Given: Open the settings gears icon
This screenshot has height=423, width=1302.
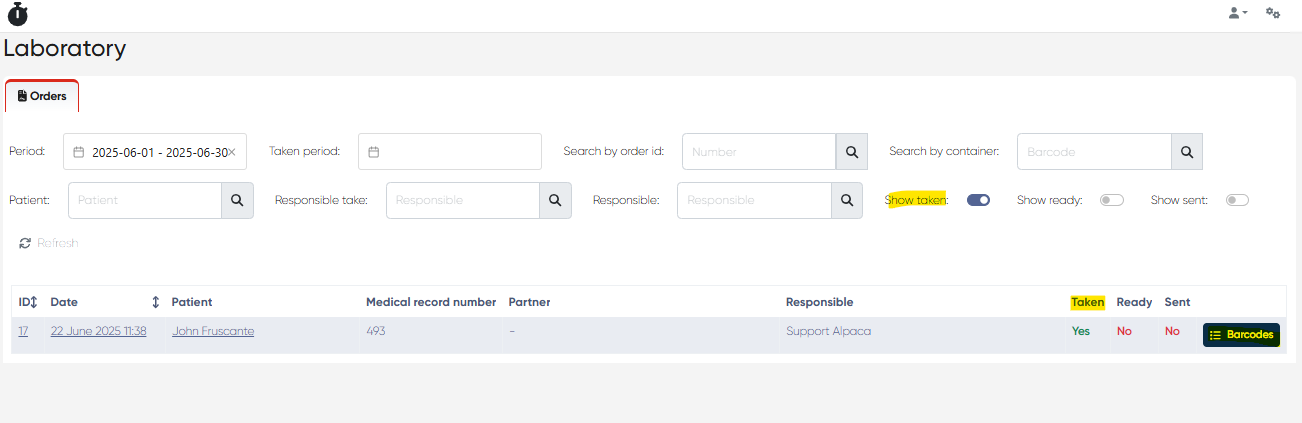Looking at the screenshot, I should 1273,13.
